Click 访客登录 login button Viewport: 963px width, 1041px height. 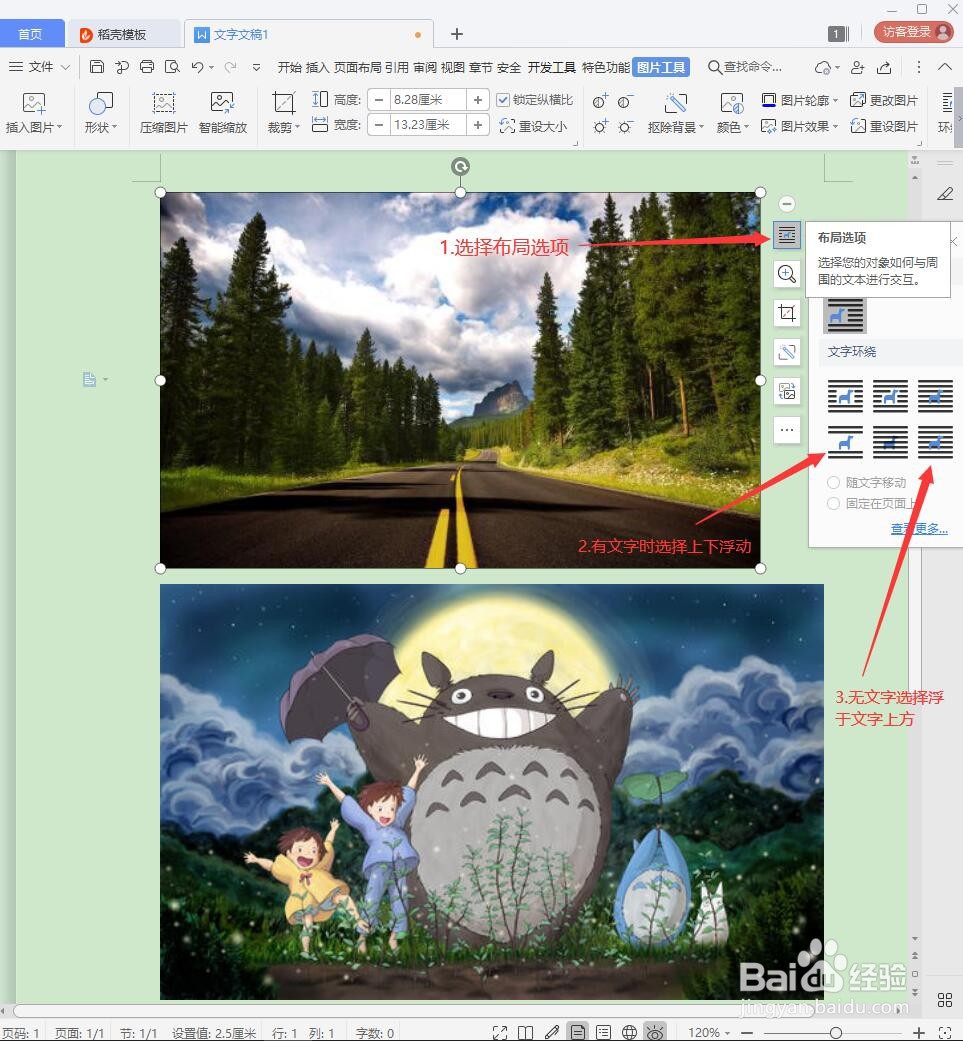pos(914,32)
